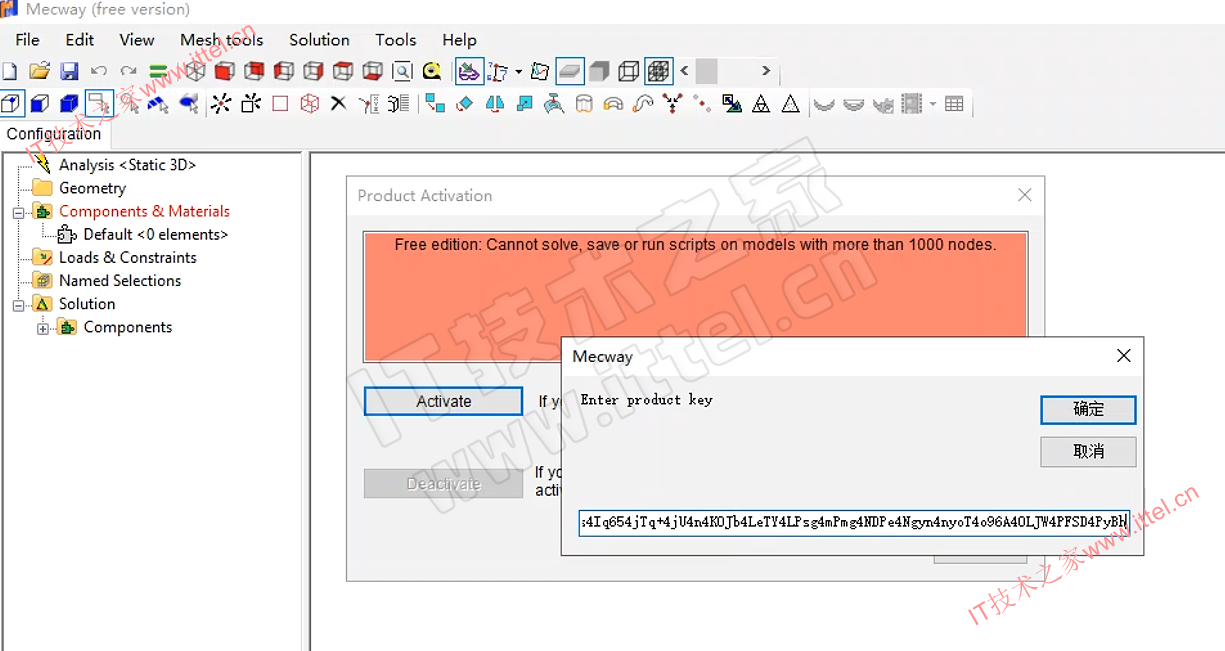
Task: Click the Redo arrow icon
Action: click(128, 71)
